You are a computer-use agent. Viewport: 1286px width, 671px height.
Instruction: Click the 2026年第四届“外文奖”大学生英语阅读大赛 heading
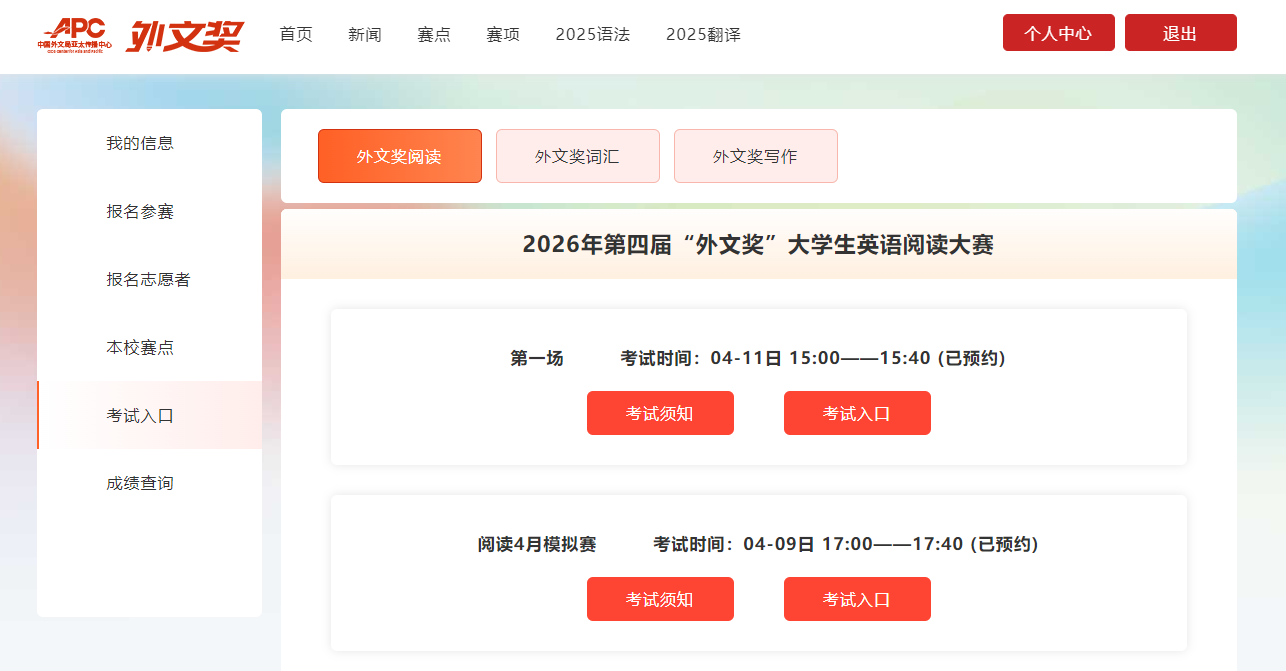coord(758,245)
